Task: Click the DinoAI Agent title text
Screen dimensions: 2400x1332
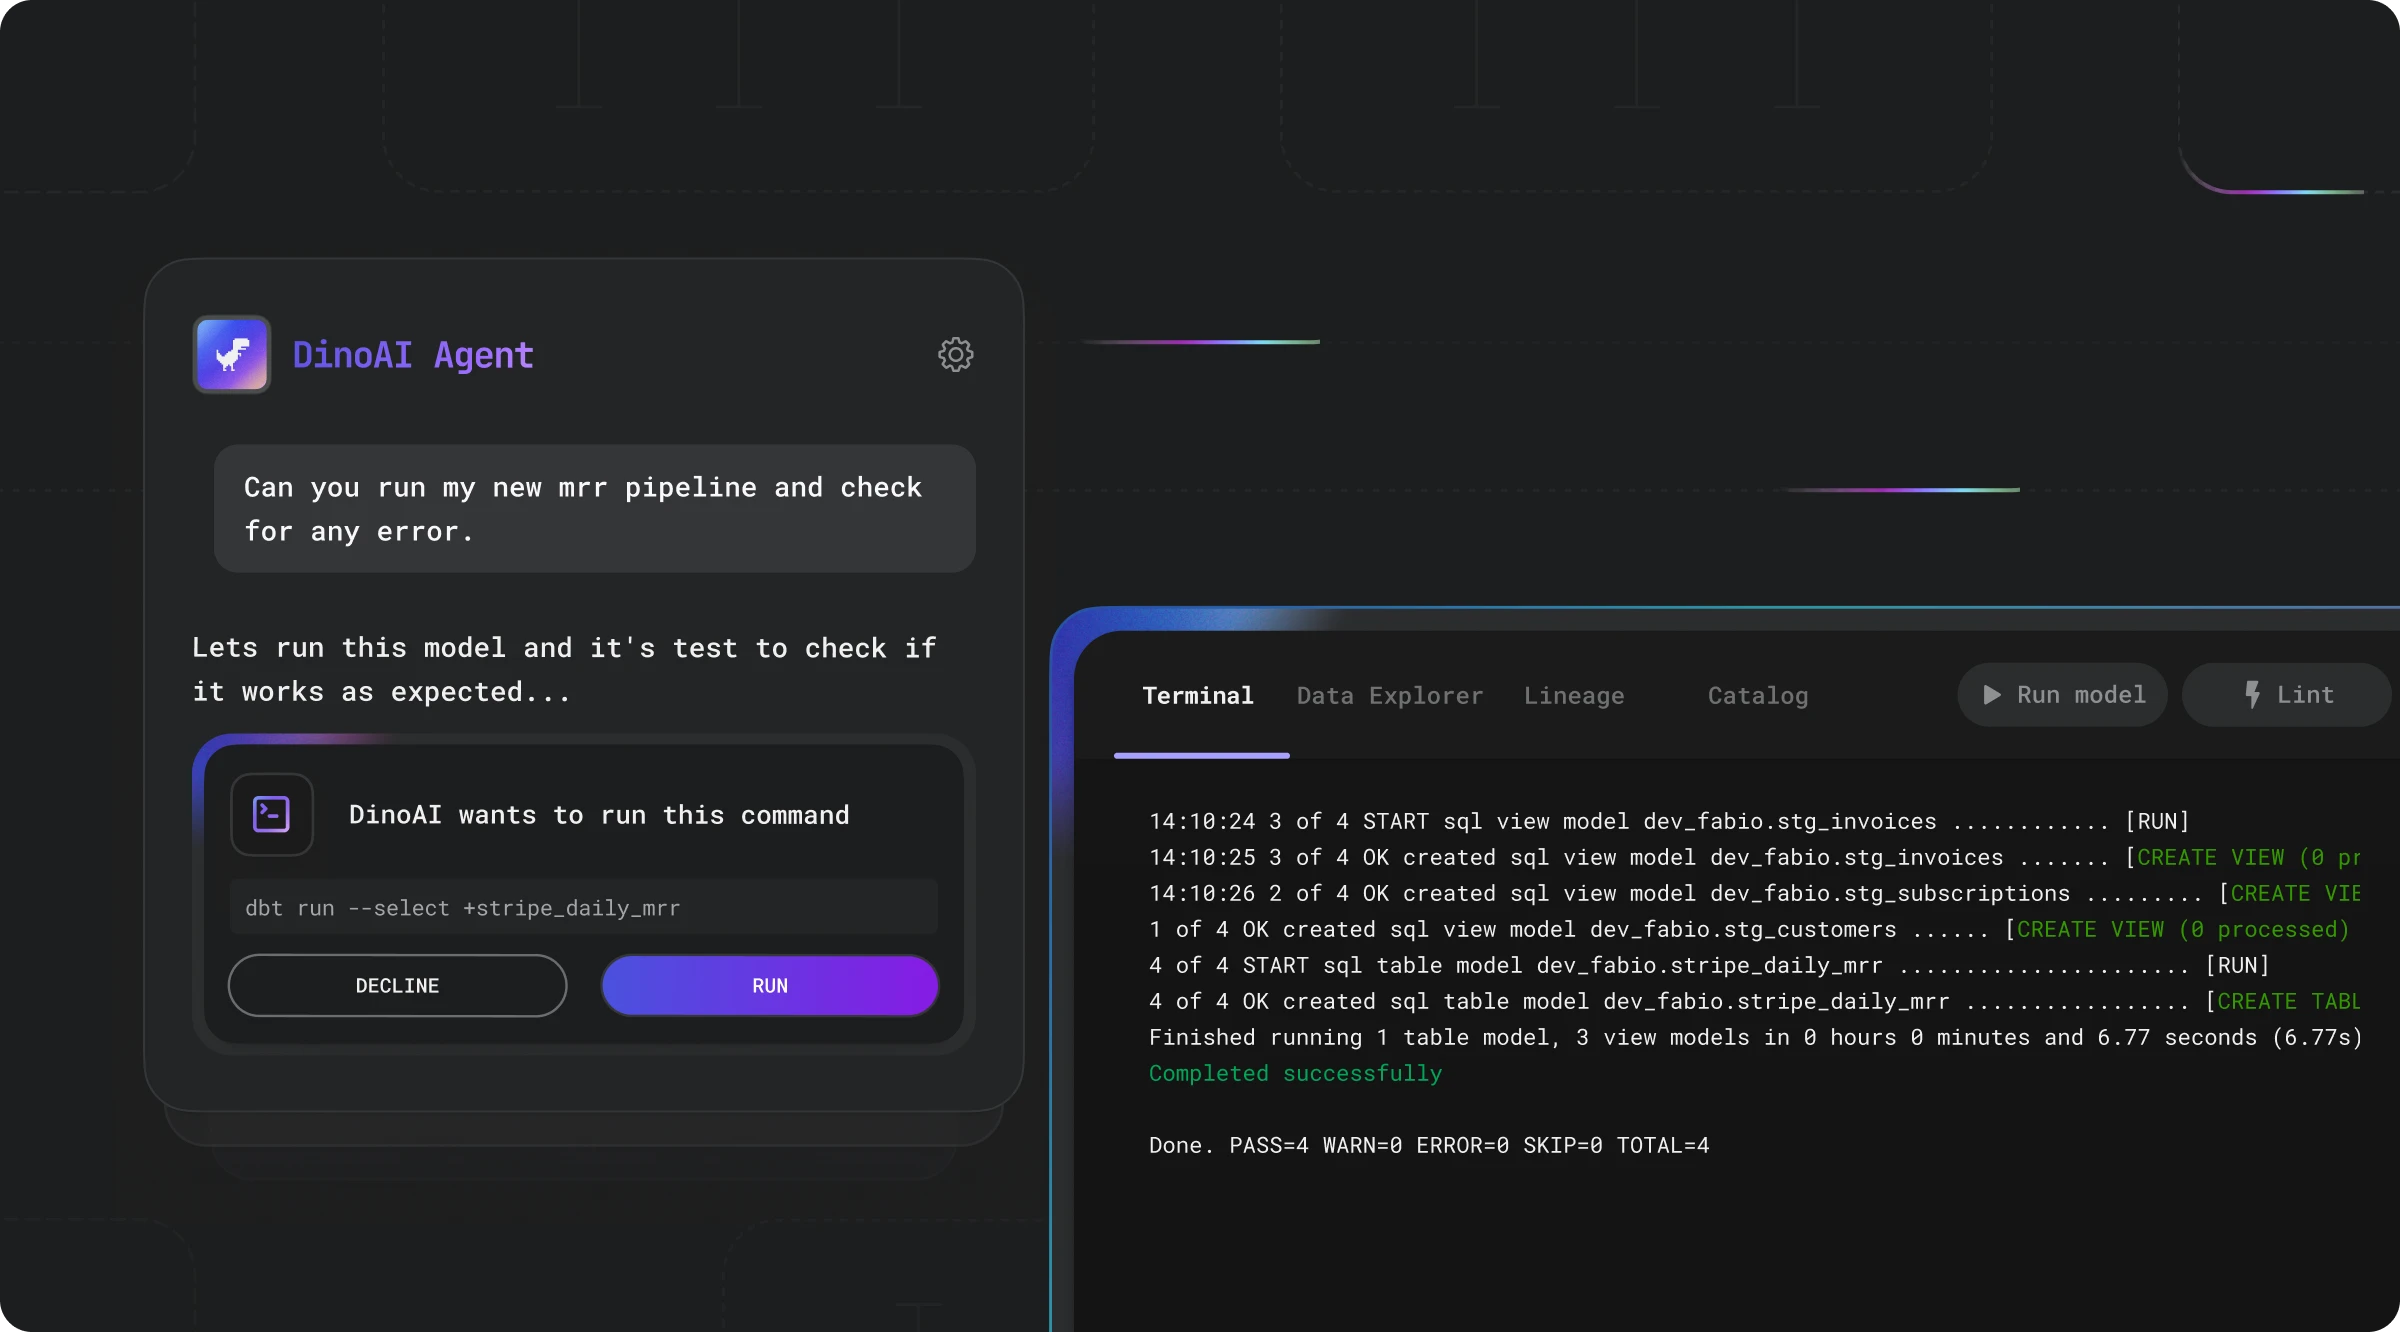Action: (412, 355)
